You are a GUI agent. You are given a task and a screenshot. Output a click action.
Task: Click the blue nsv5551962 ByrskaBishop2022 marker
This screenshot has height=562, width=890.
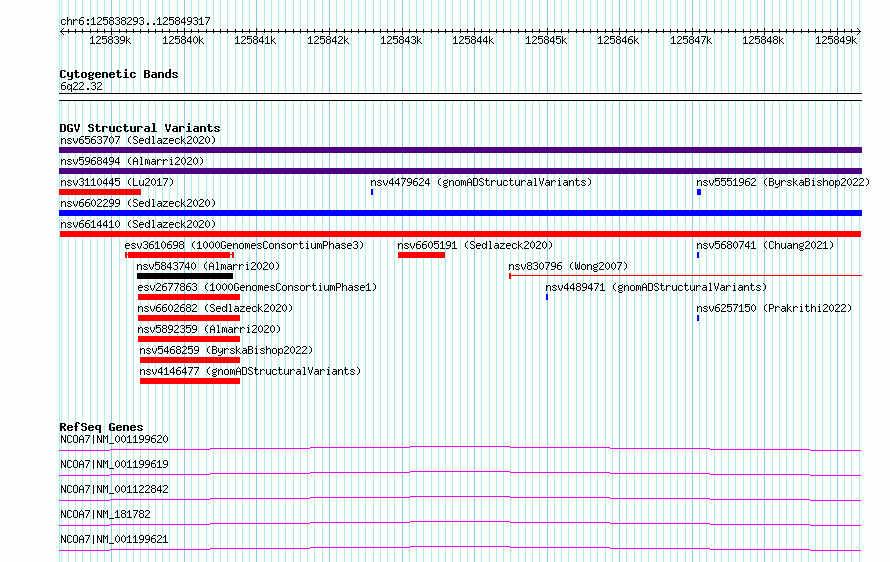pyautogui.click(x=699, y=192)
